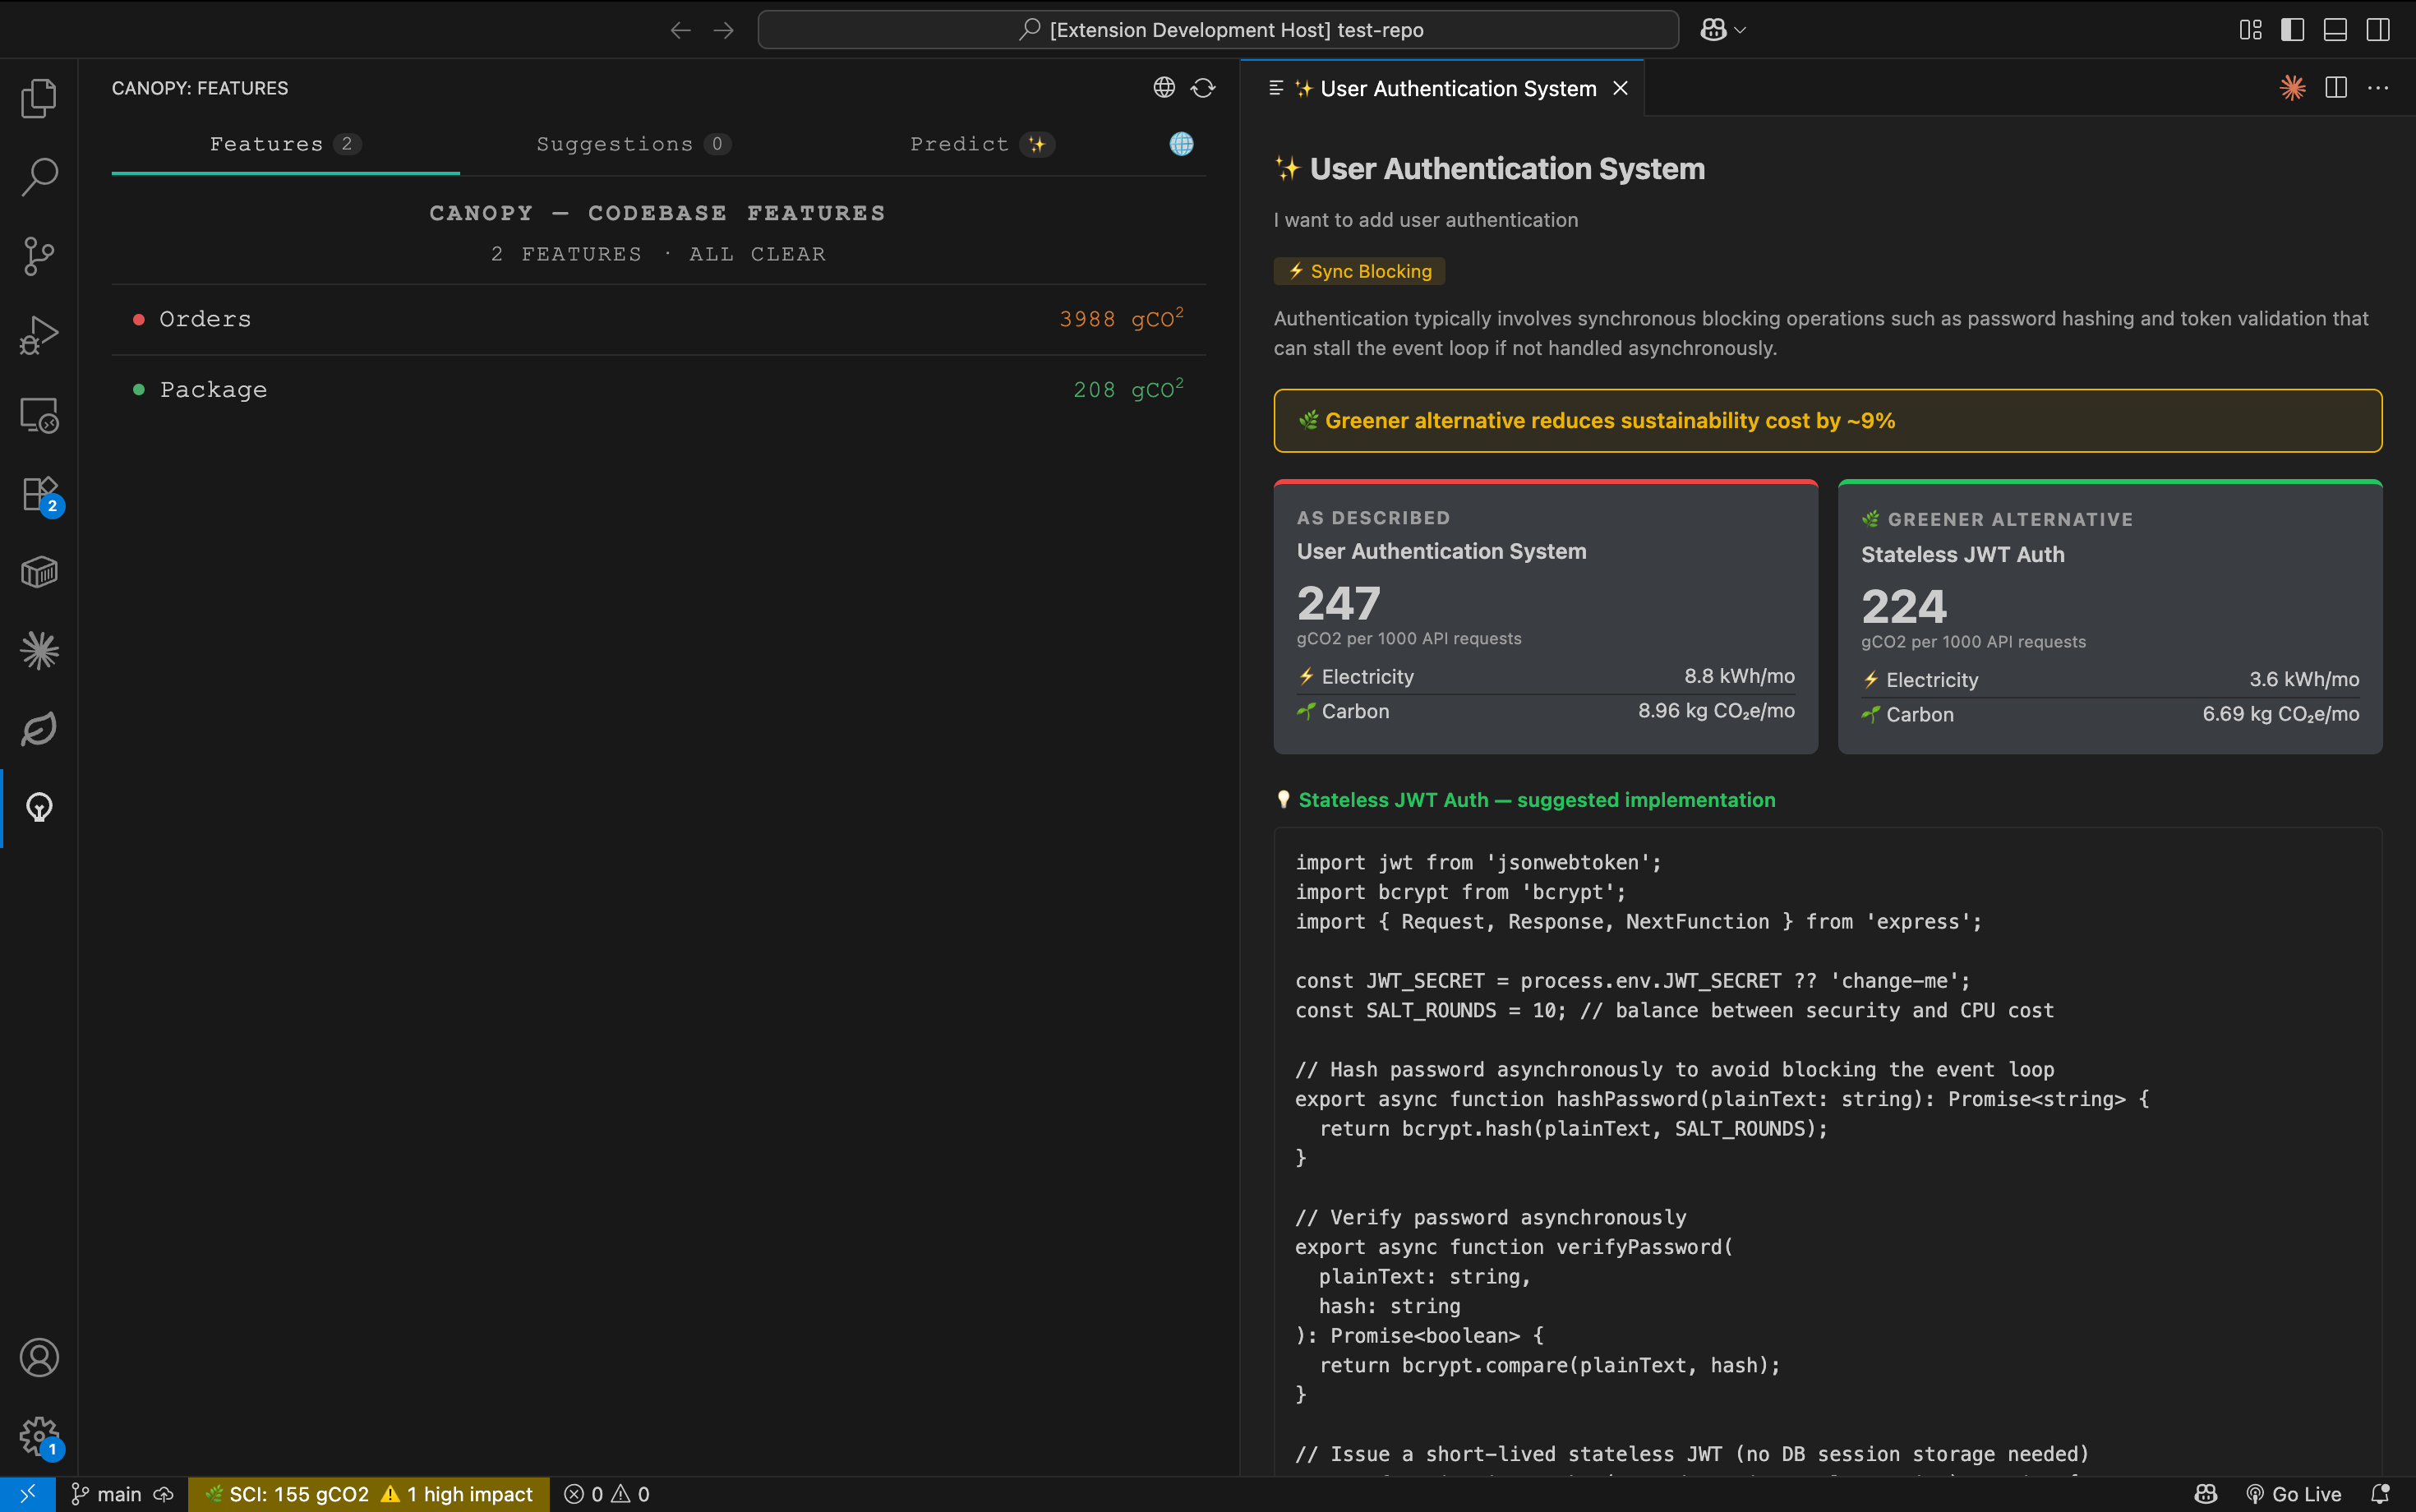The height and width of the screenshot is (1512, 2416).
Task: Click the globe icon in Canopy header
Action: click(1163, 88)
